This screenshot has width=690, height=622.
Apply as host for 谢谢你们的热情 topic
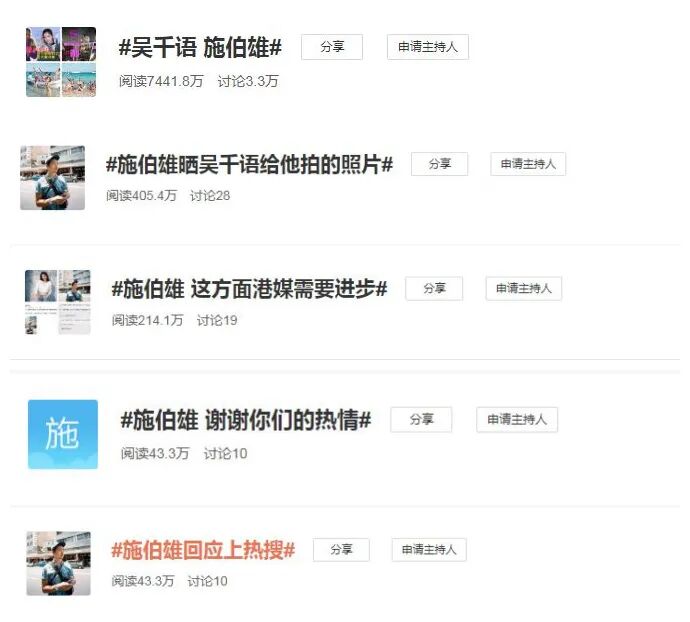pos(517,420)
